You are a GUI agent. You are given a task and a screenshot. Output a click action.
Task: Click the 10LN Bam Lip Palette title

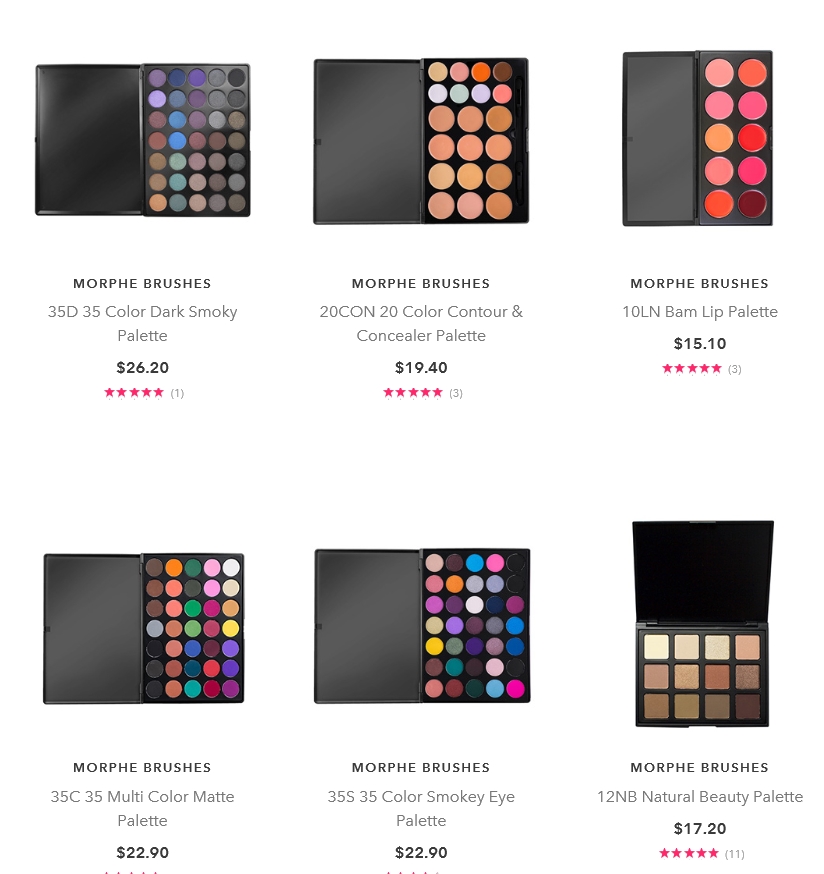[700, 312]
